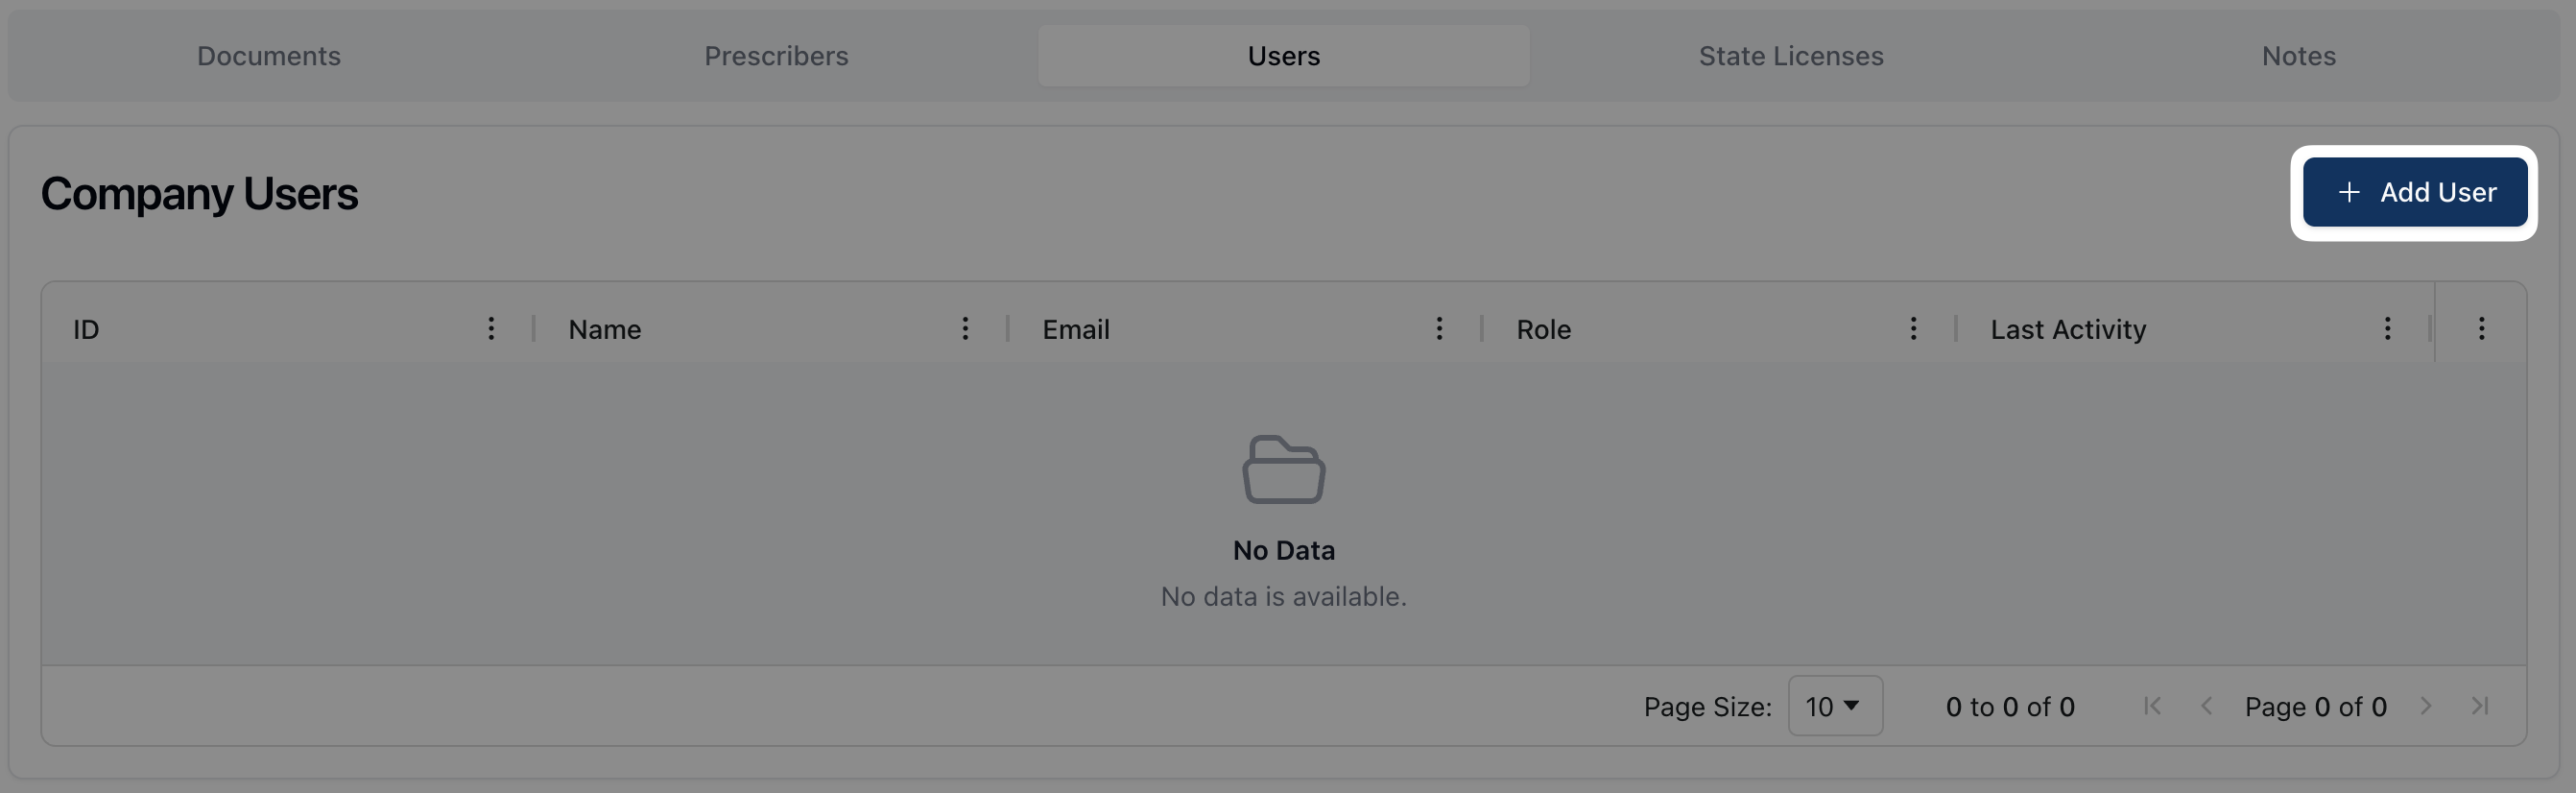Switch to the State Licenses tab
2576x793 pixels.
(1790, 56)
